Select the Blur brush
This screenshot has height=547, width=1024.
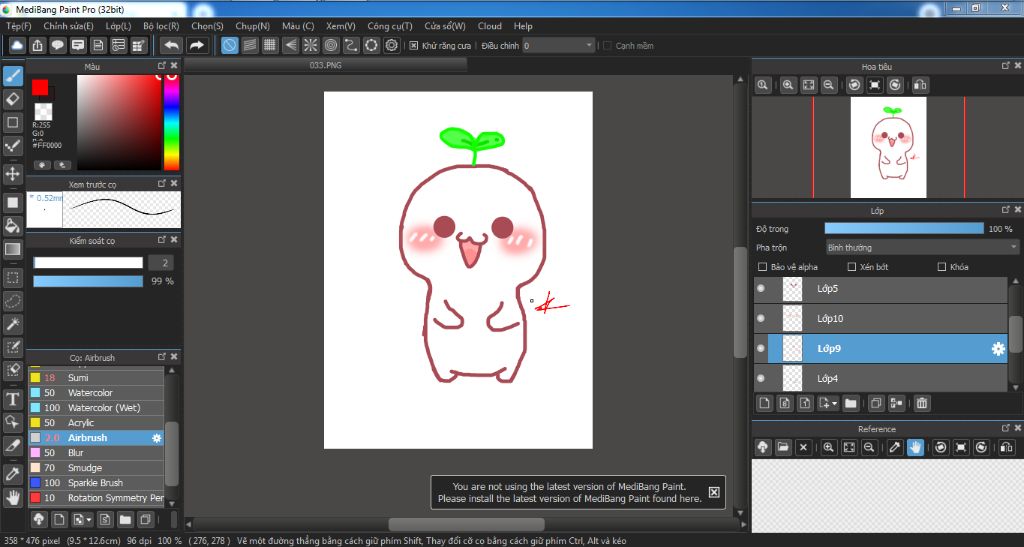[96, 453]
